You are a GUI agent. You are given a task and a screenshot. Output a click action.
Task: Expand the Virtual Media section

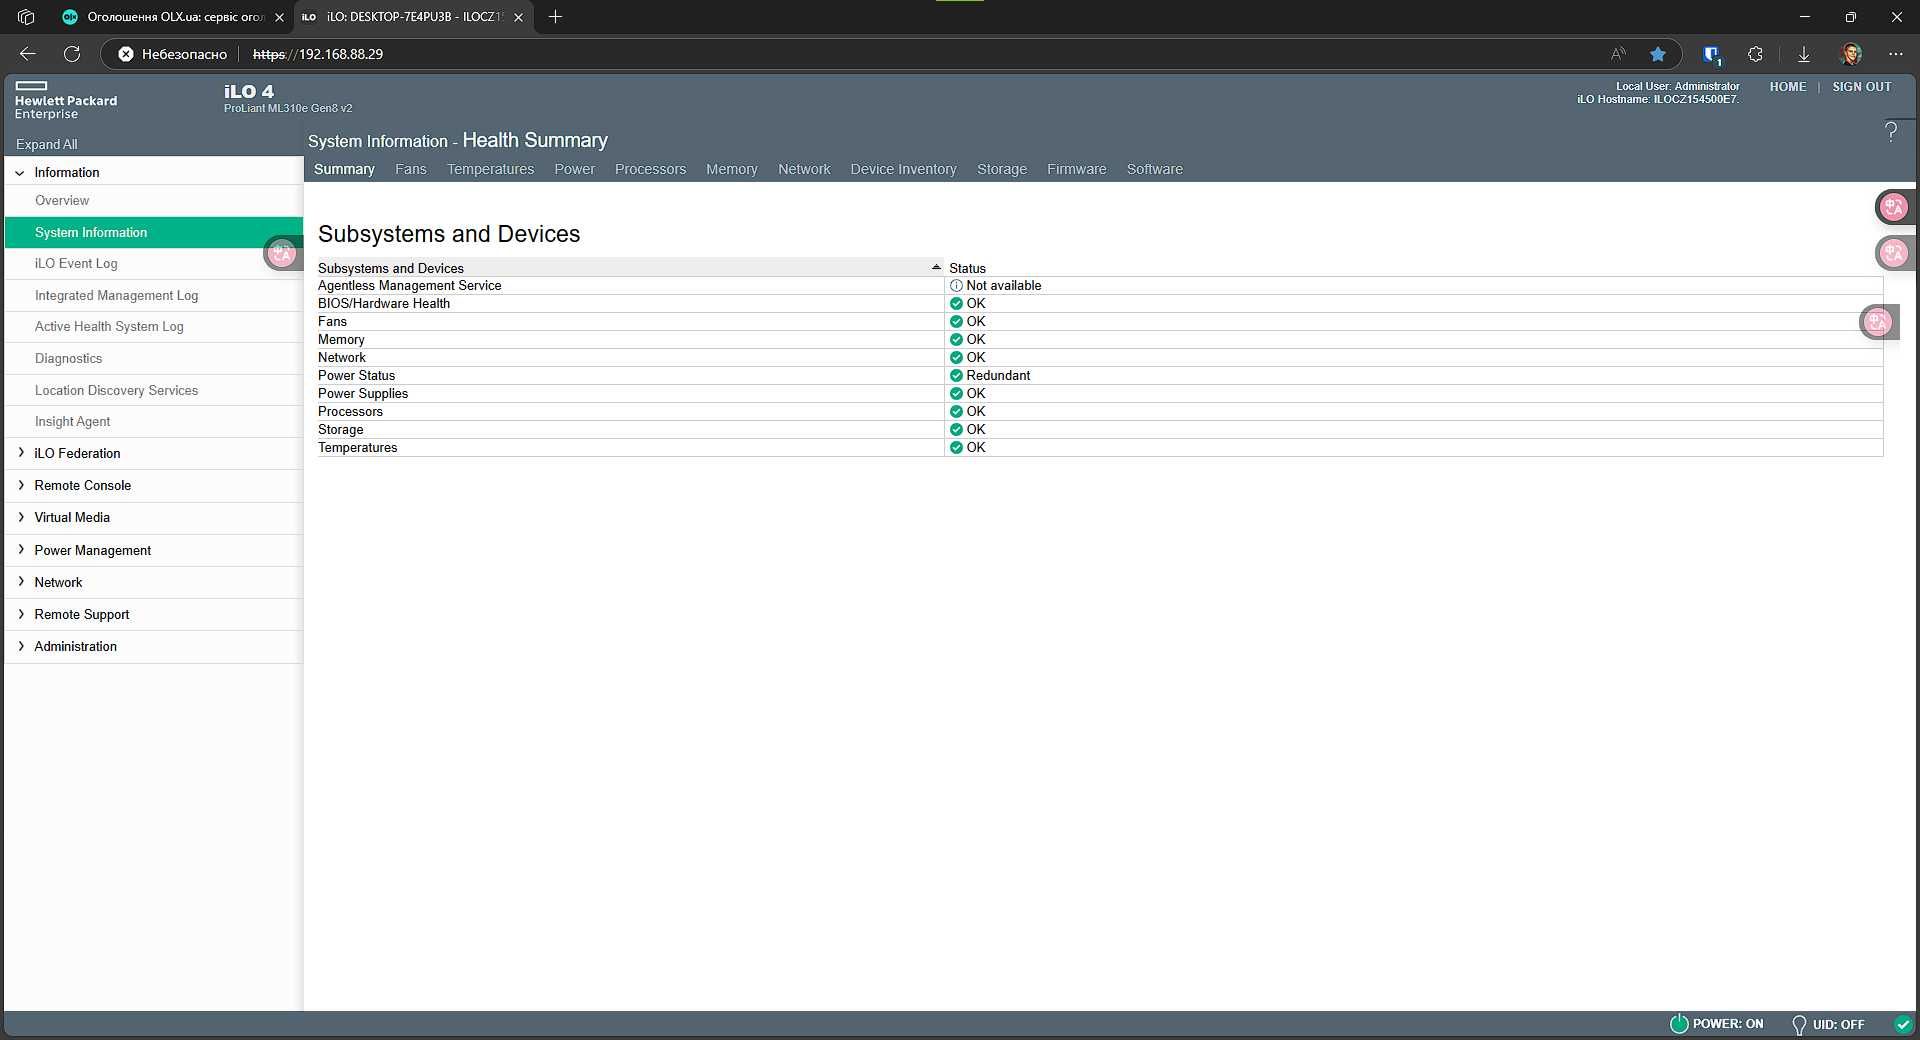coord(20,517)
